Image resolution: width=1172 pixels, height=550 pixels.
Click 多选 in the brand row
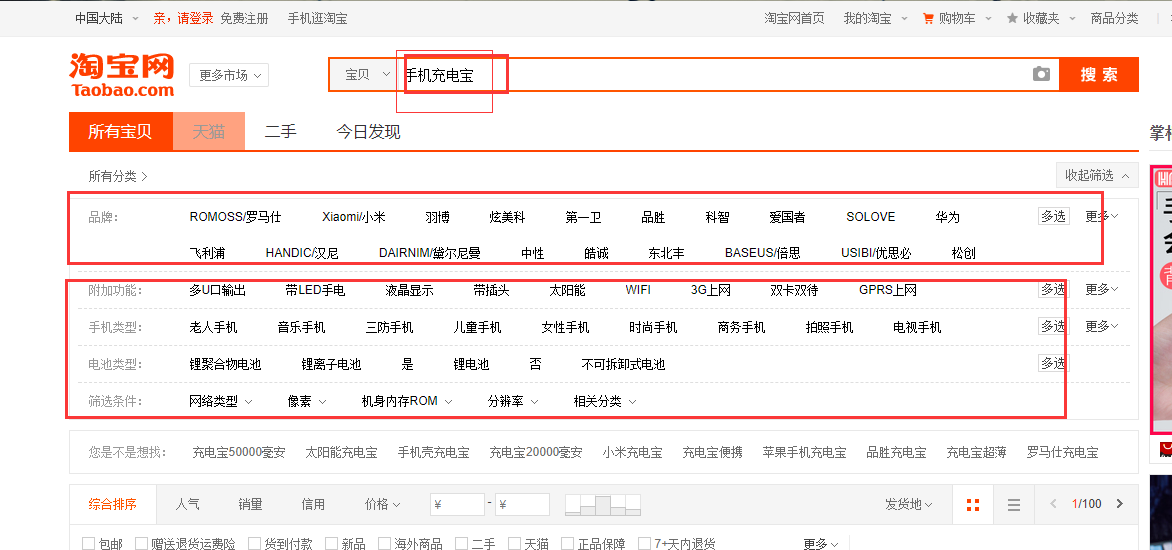click(1053, 216)
